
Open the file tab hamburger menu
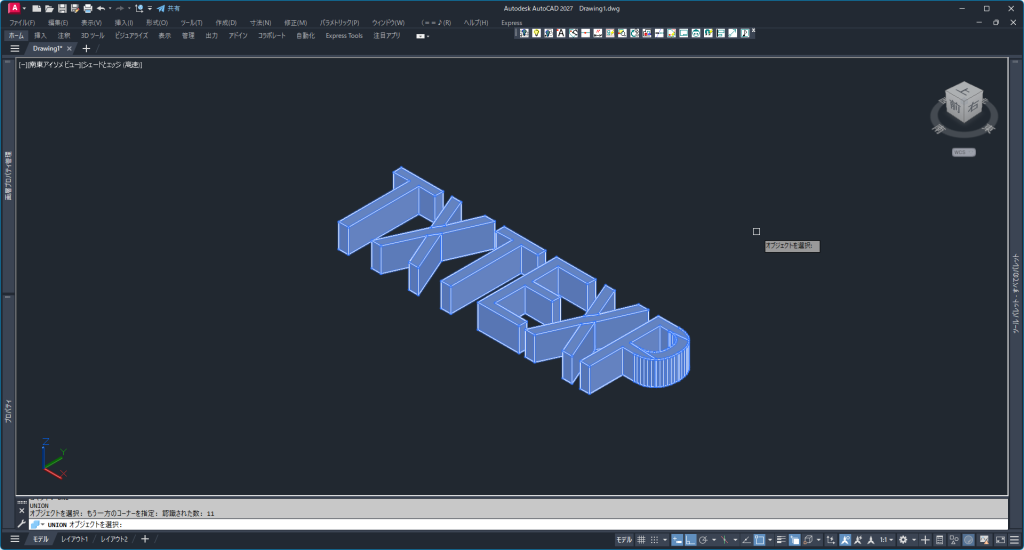[x=15, y=48]
